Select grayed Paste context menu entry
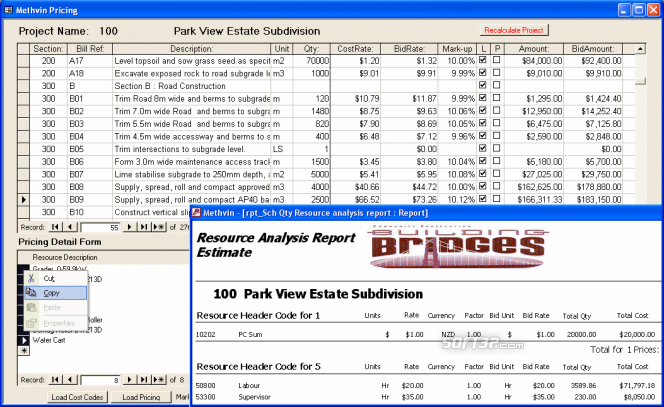The image size is (664, 407). click(x=56, y=307)
